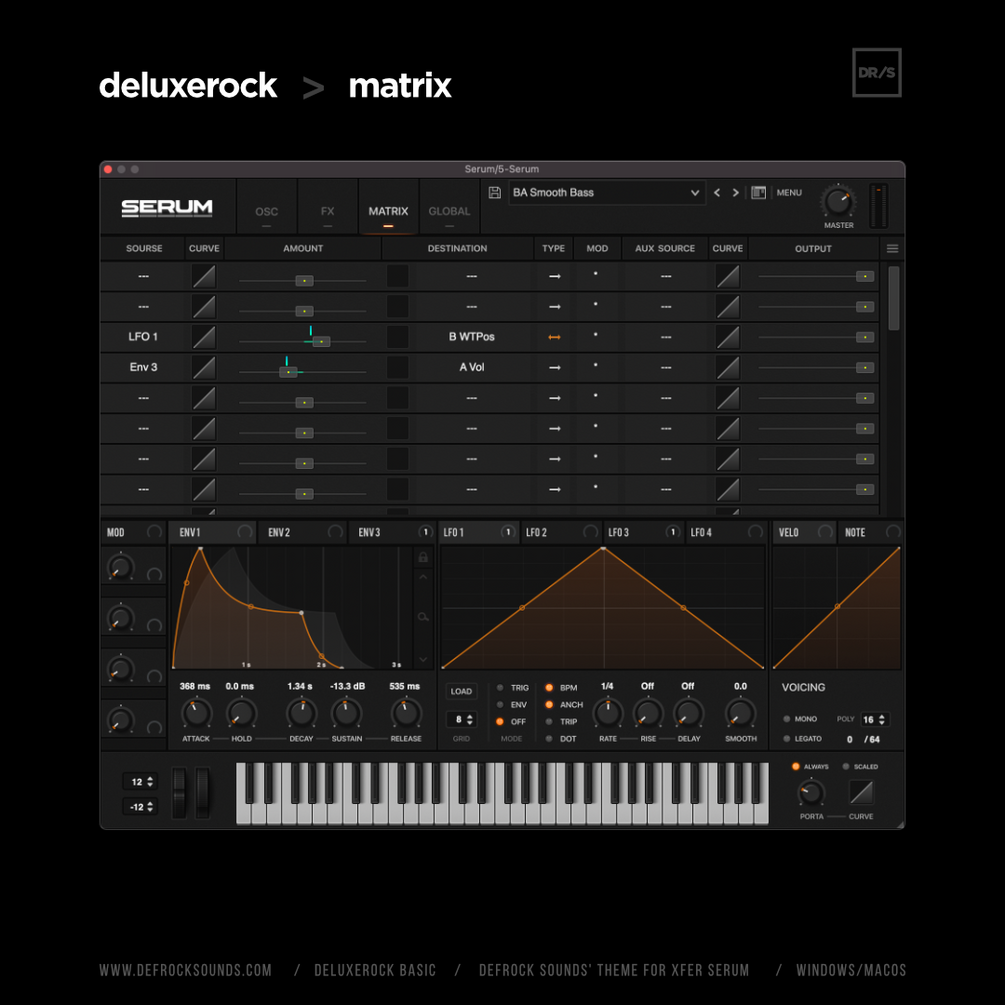Go to previous preset arrow
Viewport: 1005px width, 1005px height.
(717, 192)
